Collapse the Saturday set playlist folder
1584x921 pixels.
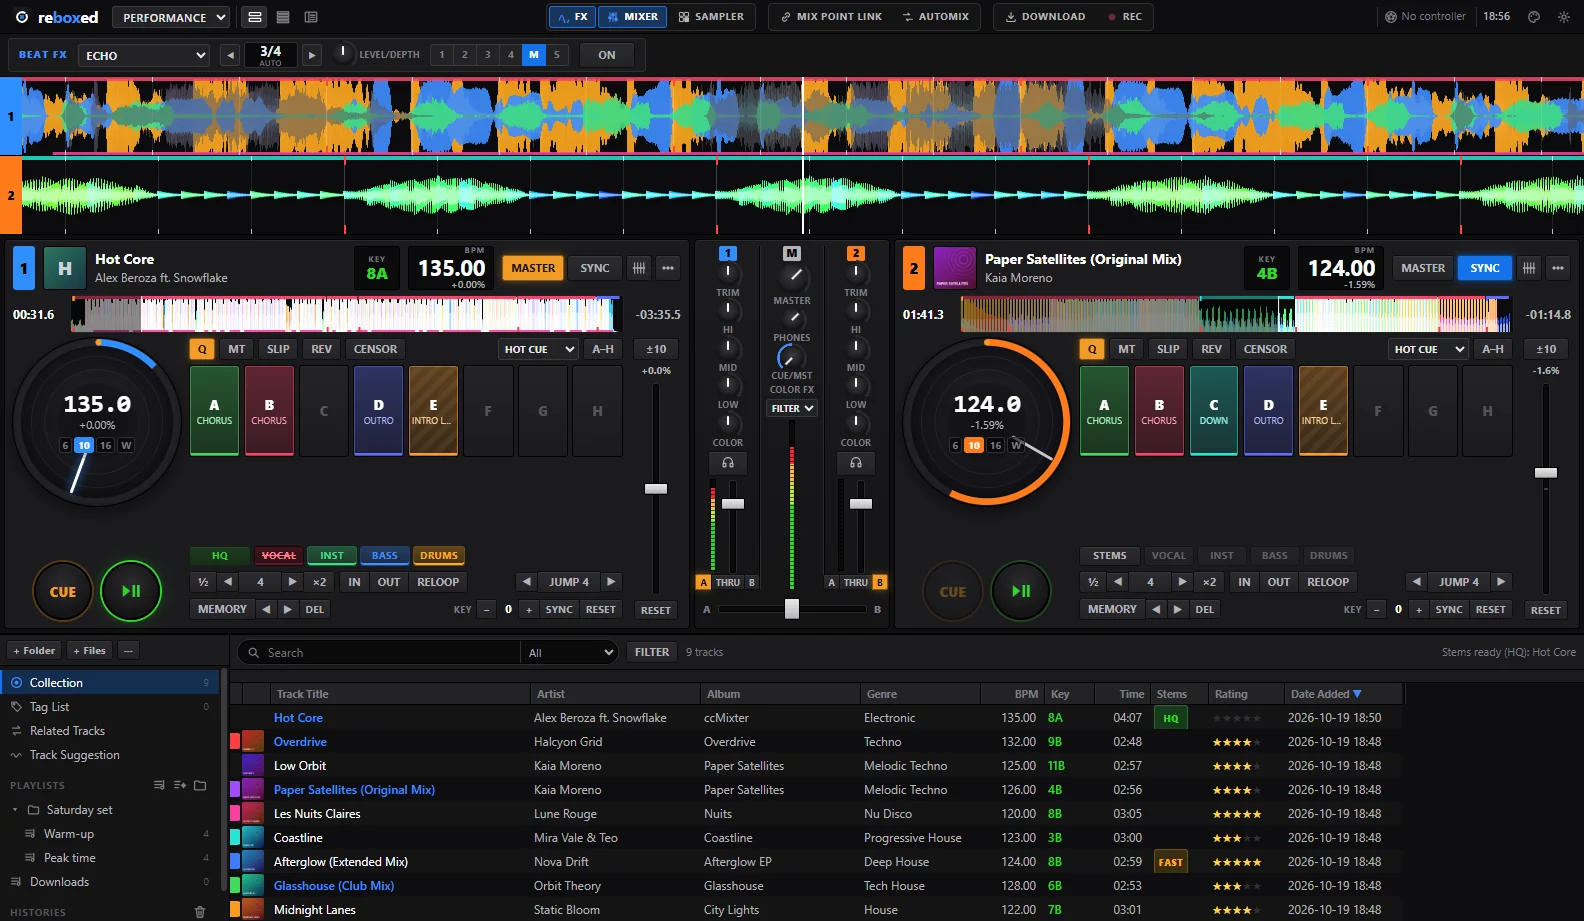tap(15, 810)
